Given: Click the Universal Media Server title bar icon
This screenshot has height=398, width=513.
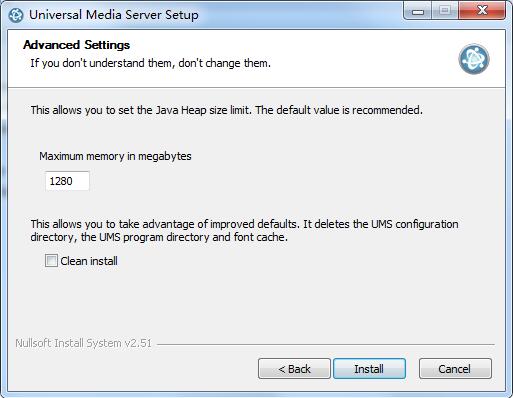Looking at the screenshot, I should [x=16, y=15].
